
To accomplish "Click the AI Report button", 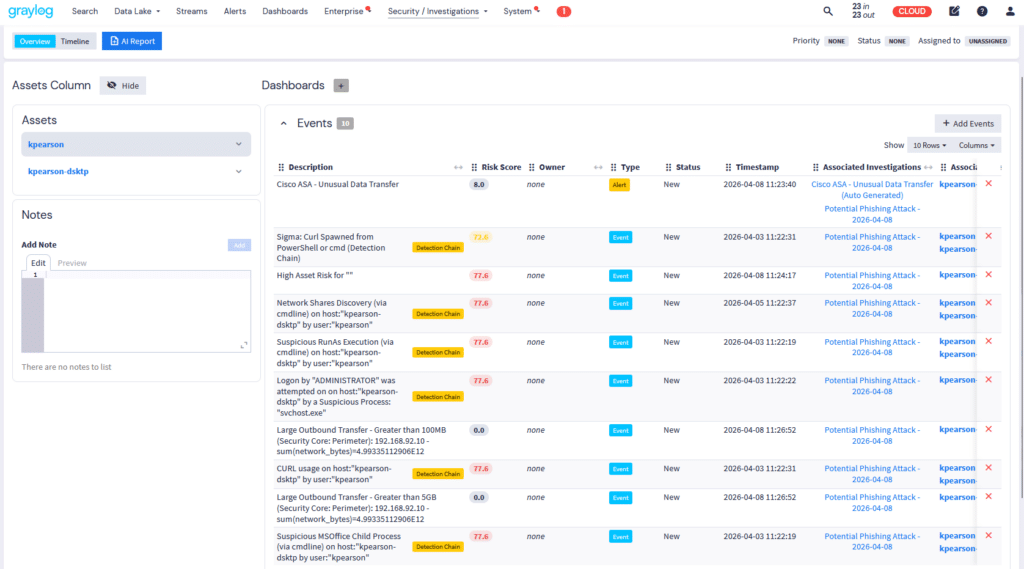I will pyautogui.click(x=131, y=41).
